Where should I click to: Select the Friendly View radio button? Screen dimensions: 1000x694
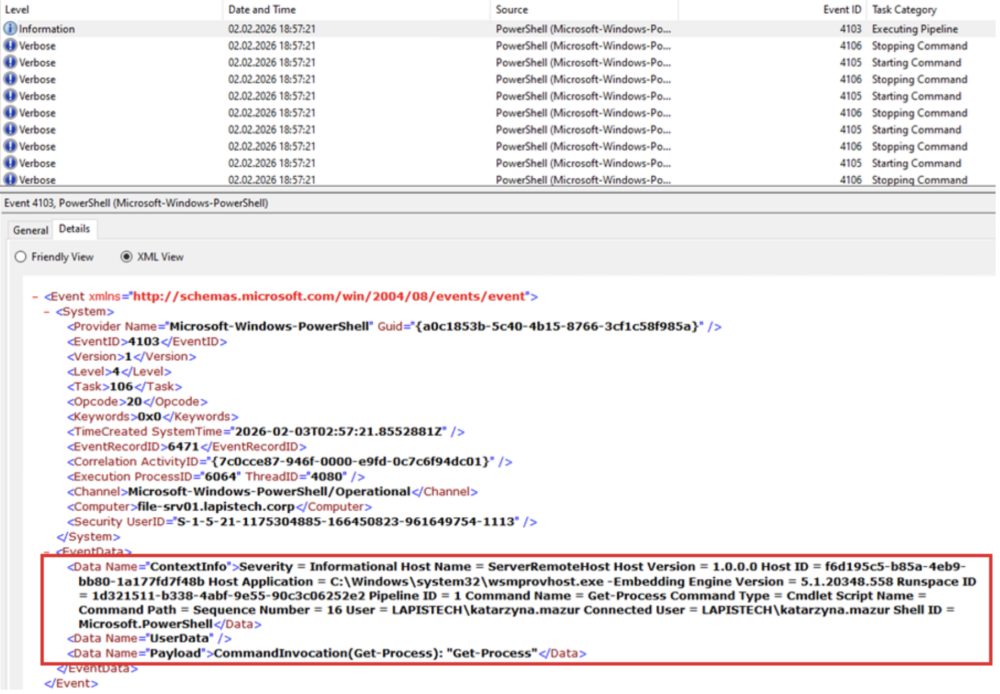[x=21, y=257]
